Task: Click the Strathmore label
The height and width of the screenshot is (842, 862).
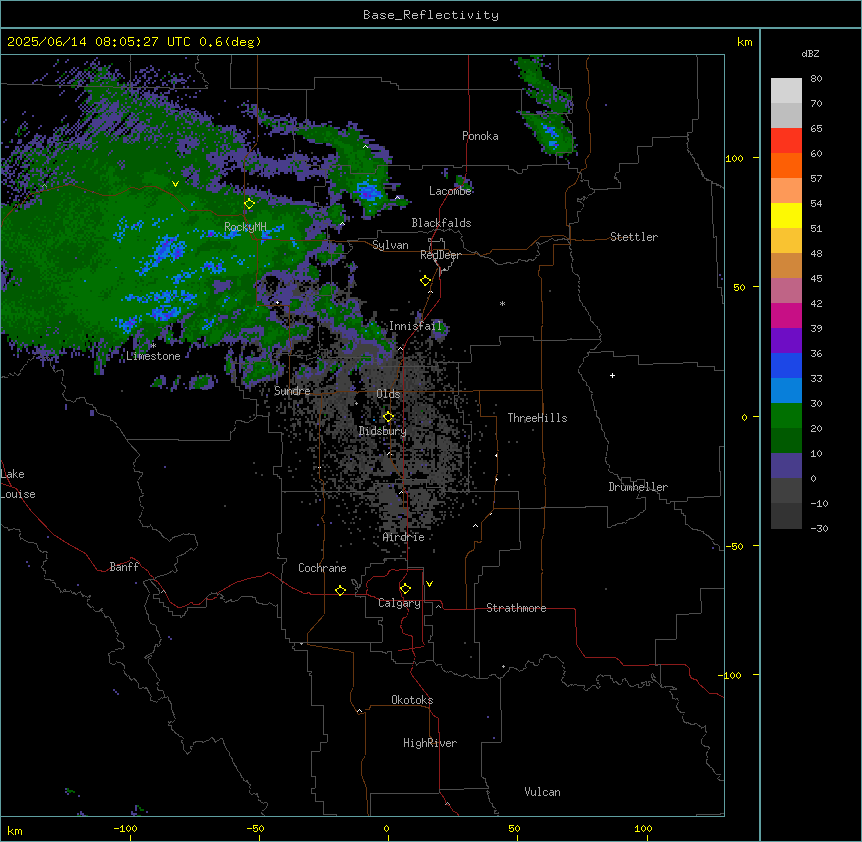Action: [x=516, y=608]
